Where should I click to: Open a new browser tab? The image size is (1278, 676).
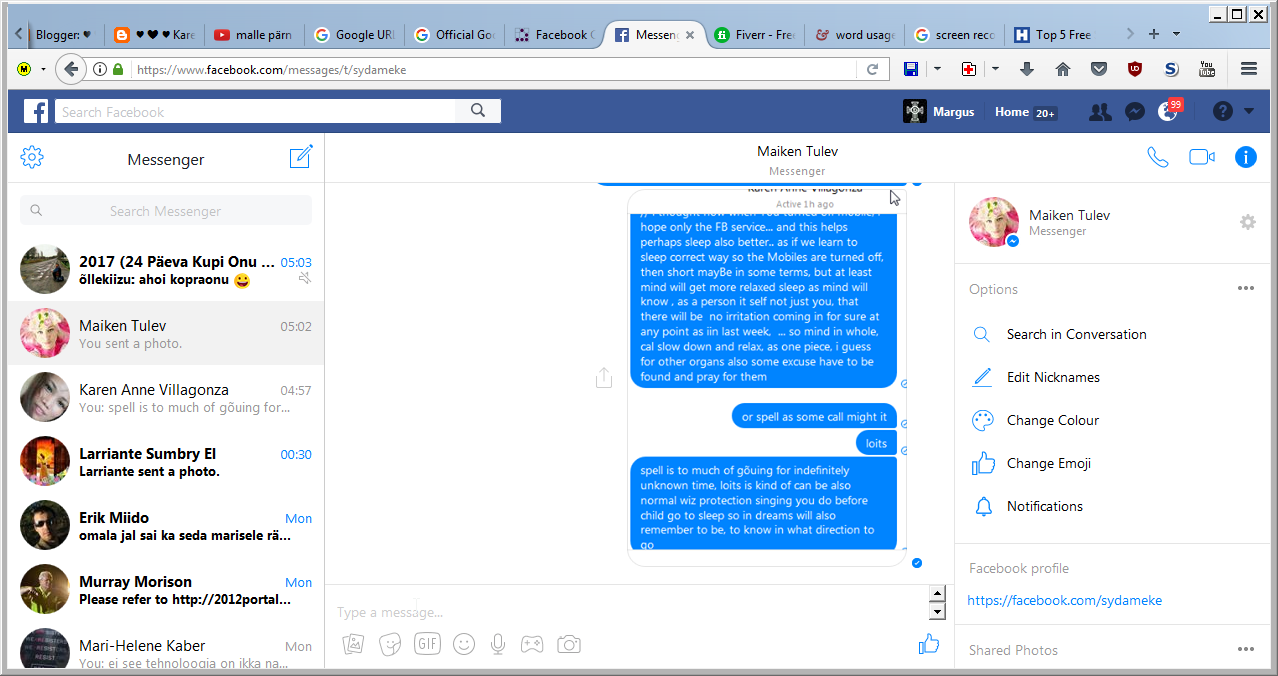tap(1154, 34)
